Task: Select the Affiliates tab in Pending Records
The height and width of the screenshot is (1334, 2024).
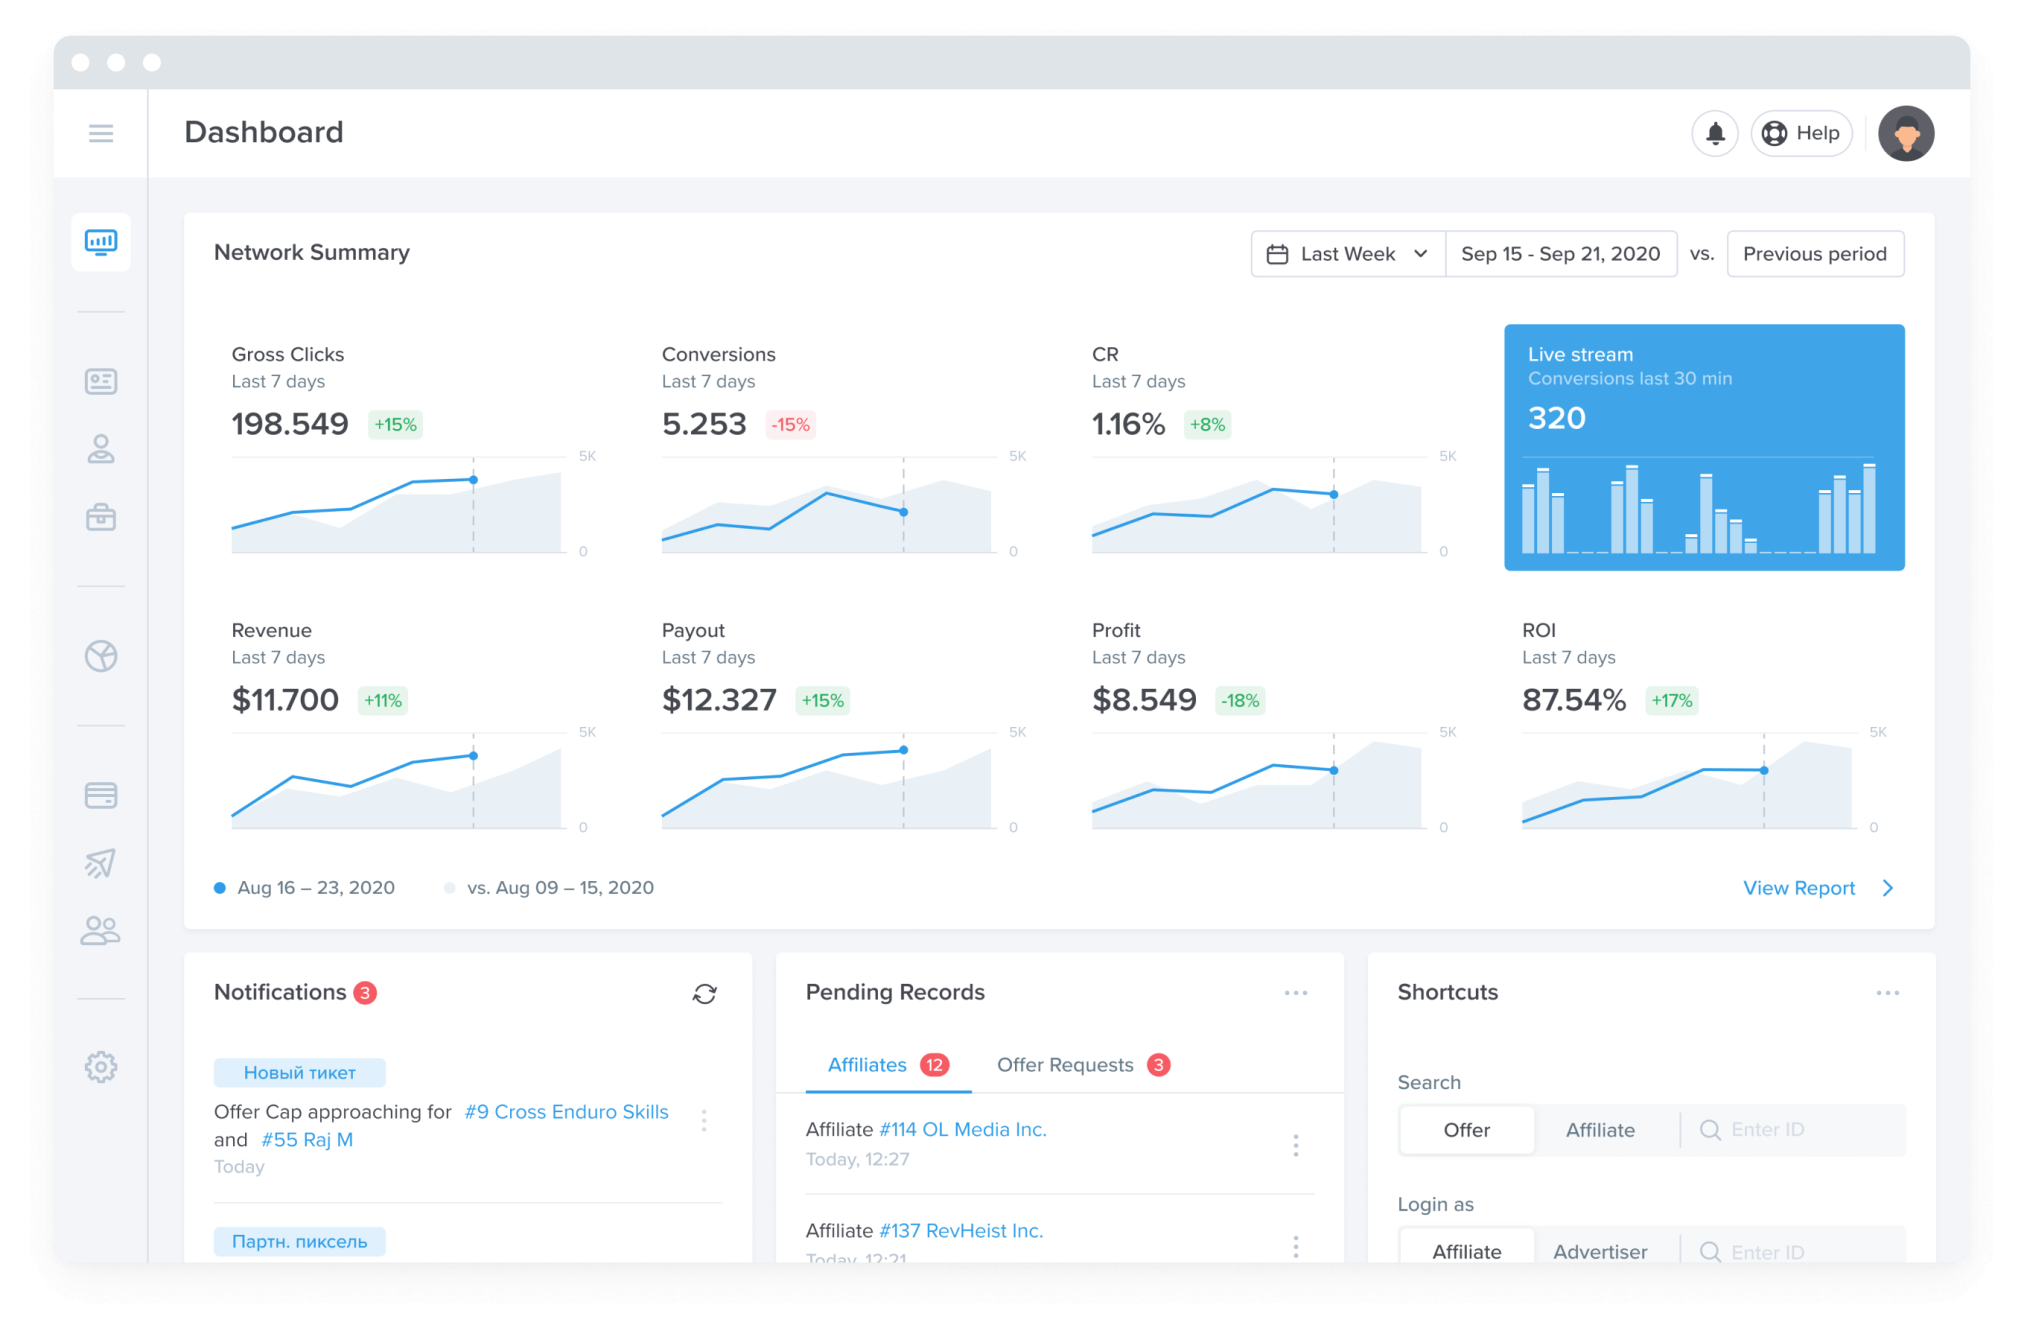Action: click(x=866, y=1064)
